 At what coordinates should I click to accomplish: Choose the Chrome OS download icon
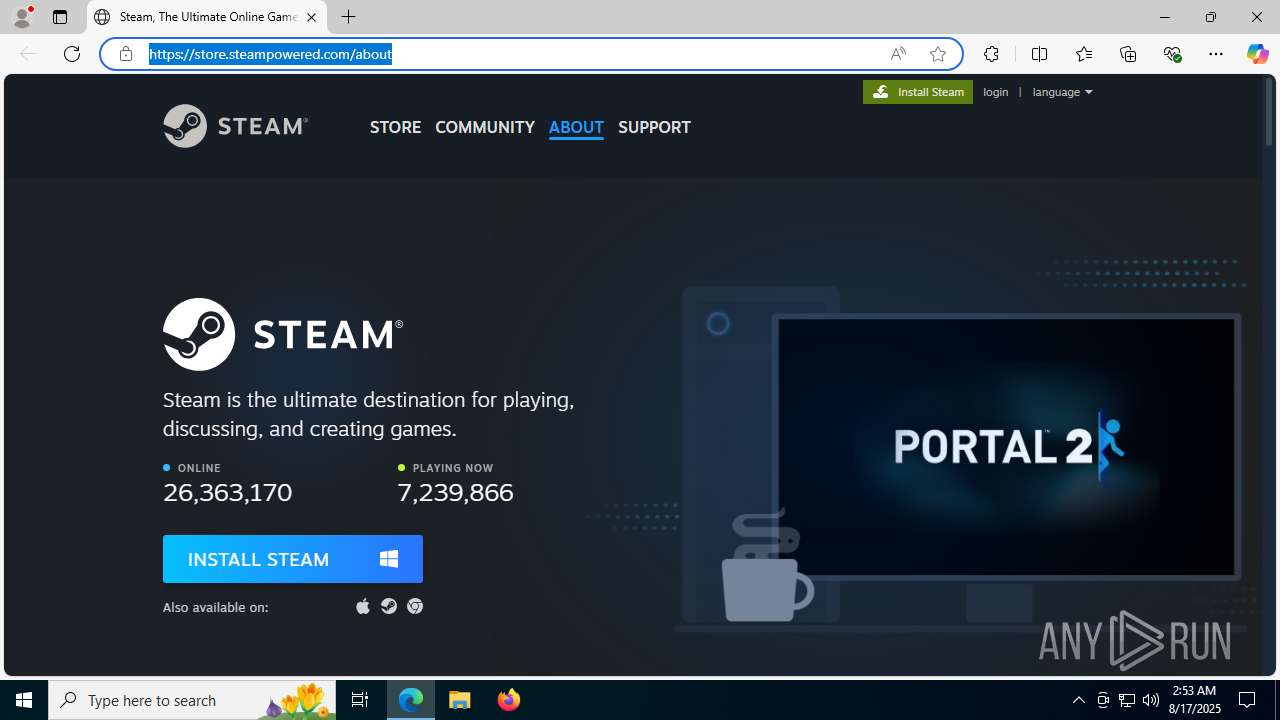coord(415,606)
